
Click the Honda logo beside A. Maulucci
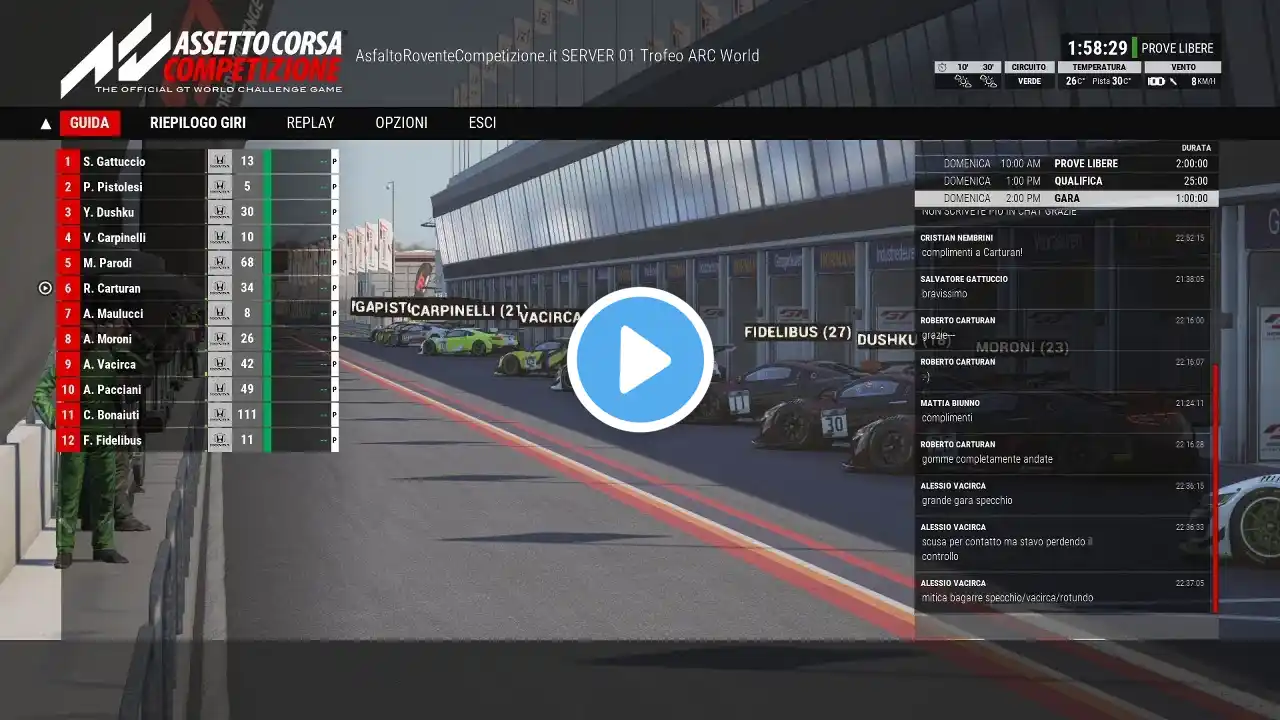coord(220,313)
